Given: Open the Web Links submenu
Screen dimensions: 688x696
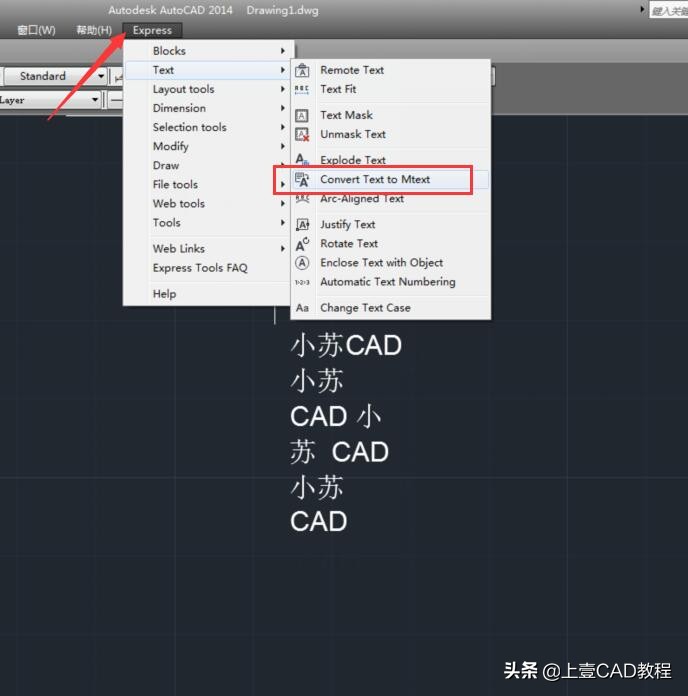Looking at the screenshot, I should [x=208, y=249].
